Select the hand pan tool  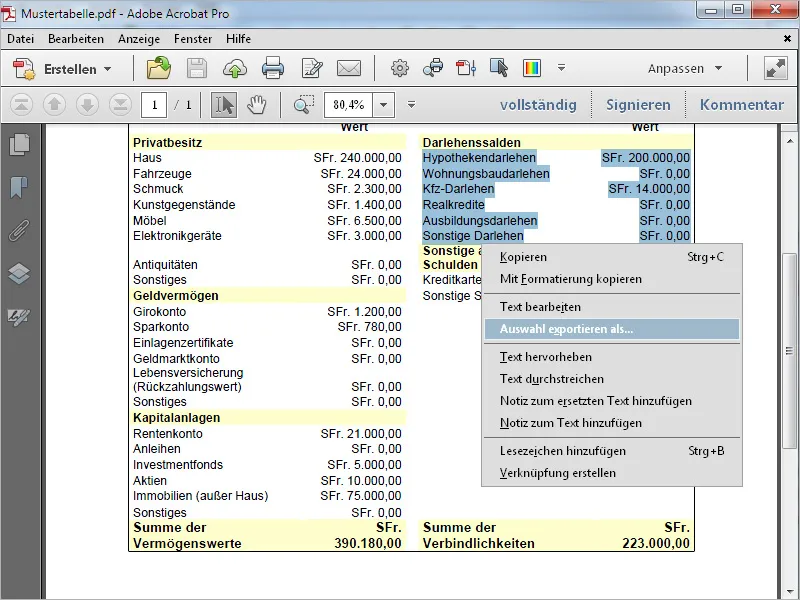click(257, 105)
